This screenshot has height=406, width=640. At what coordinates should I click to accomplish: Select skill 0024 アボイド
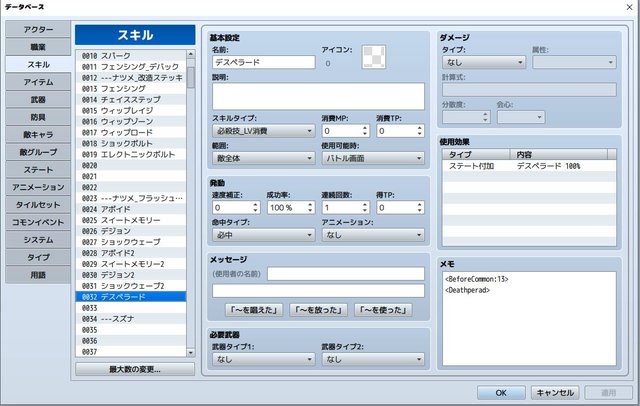pyautogui.click(x=131, y=209)
